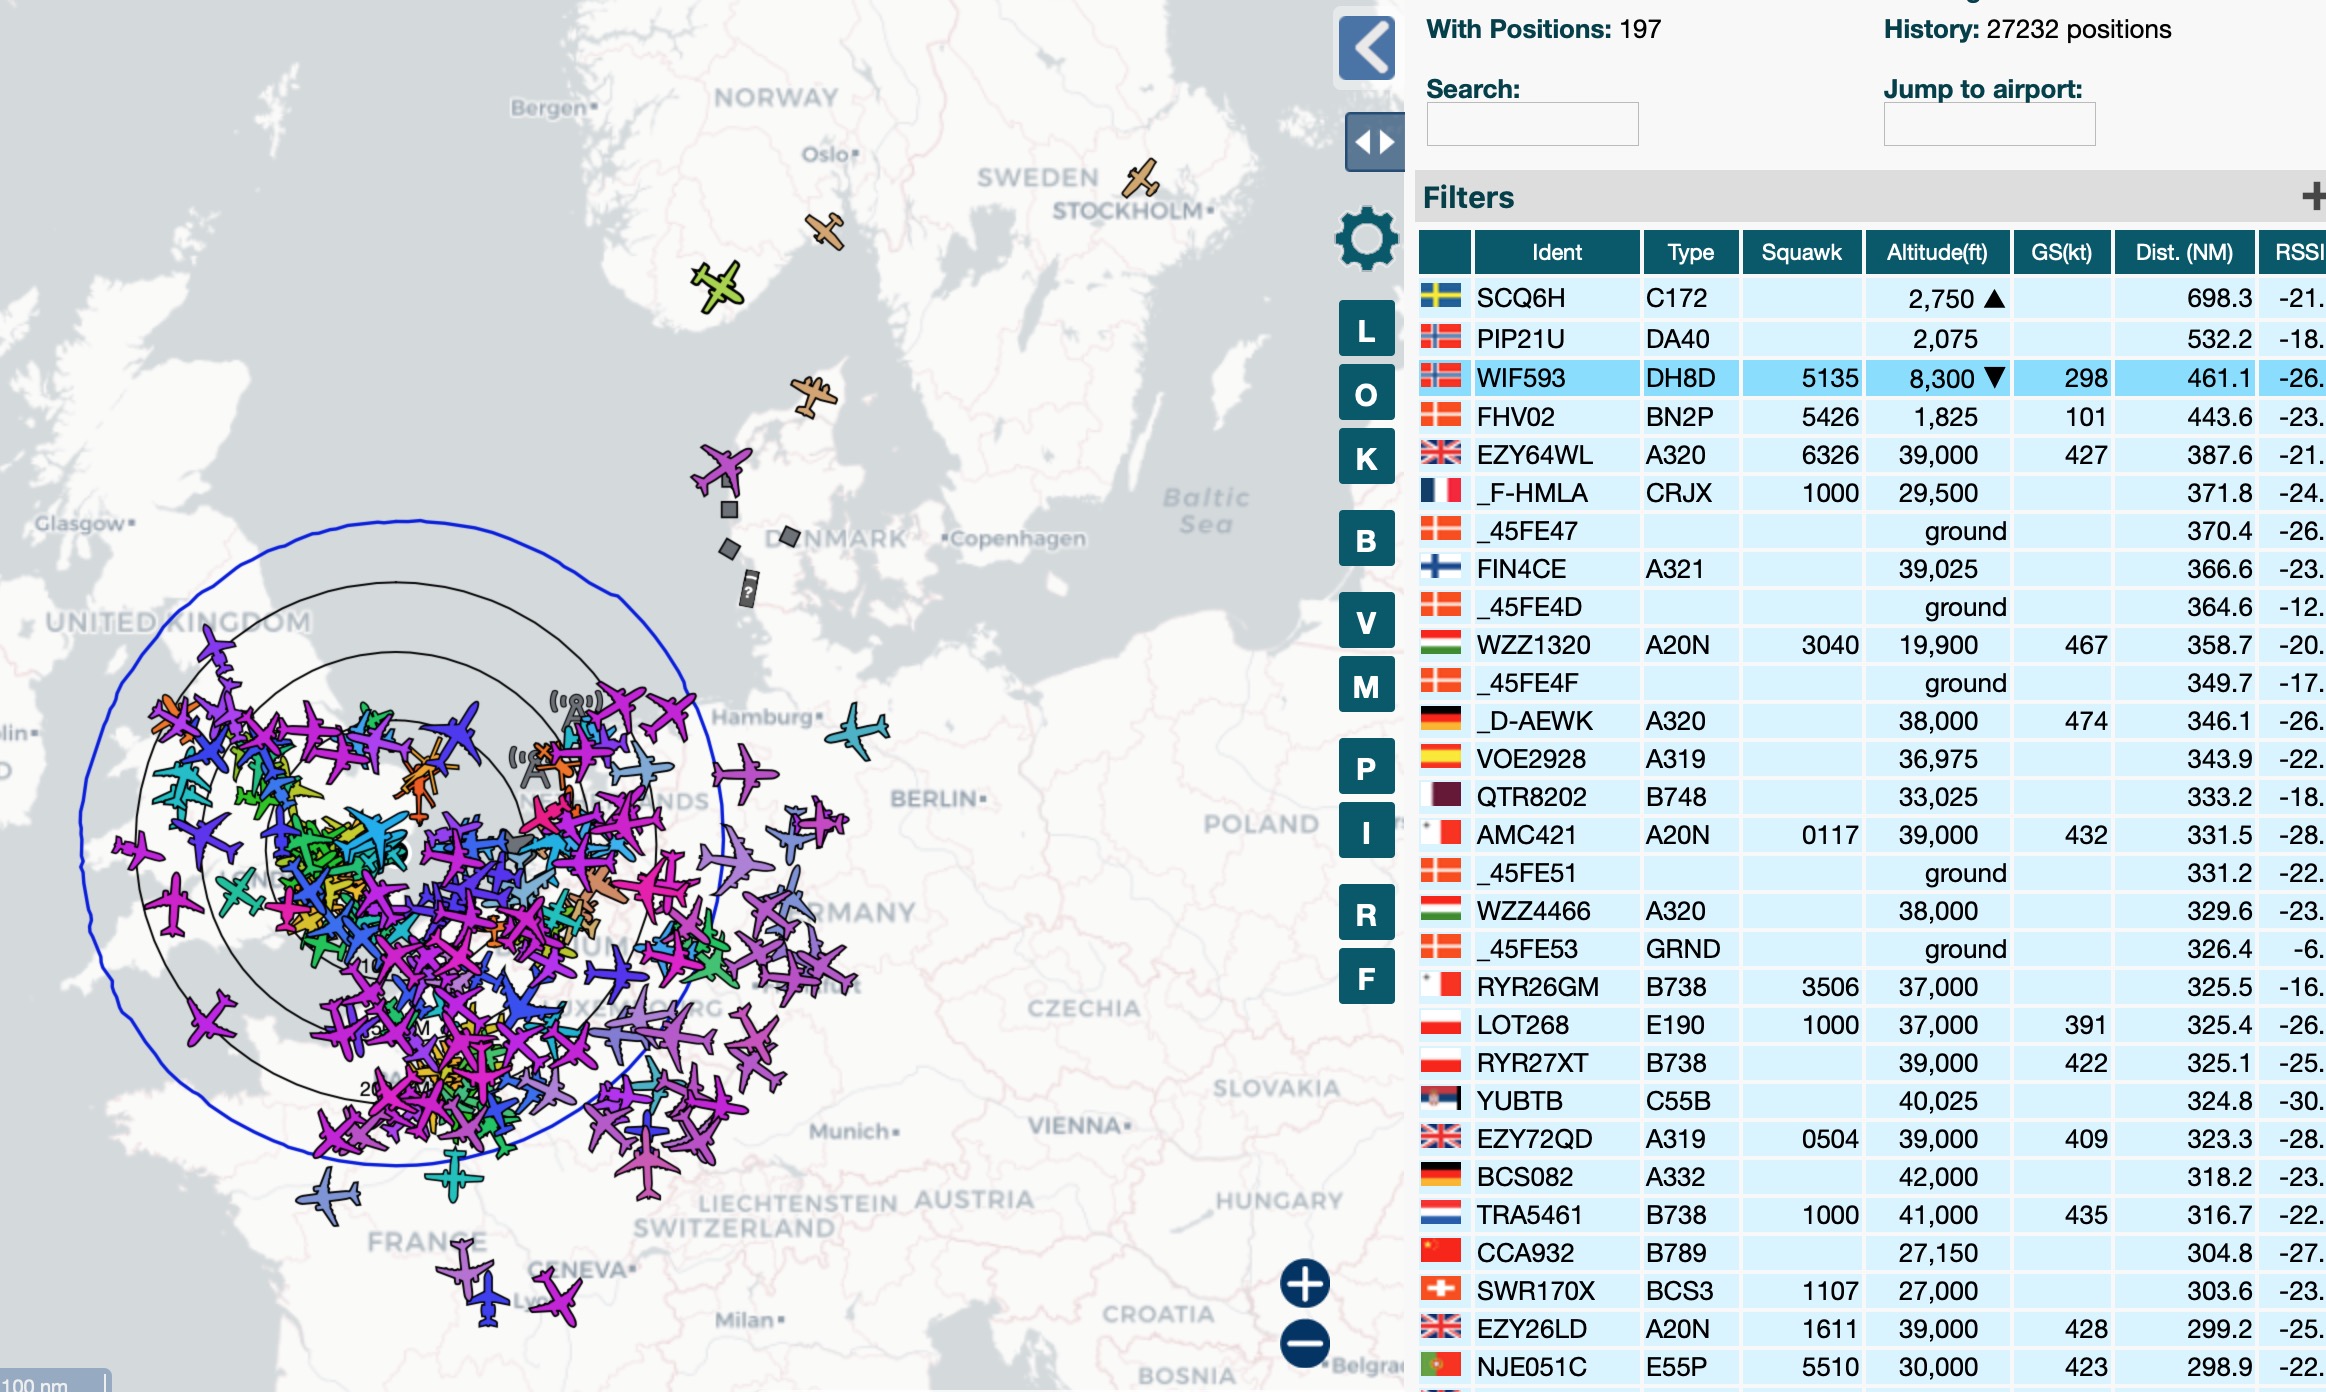Sort table by Ident column header

[1556, 252]
